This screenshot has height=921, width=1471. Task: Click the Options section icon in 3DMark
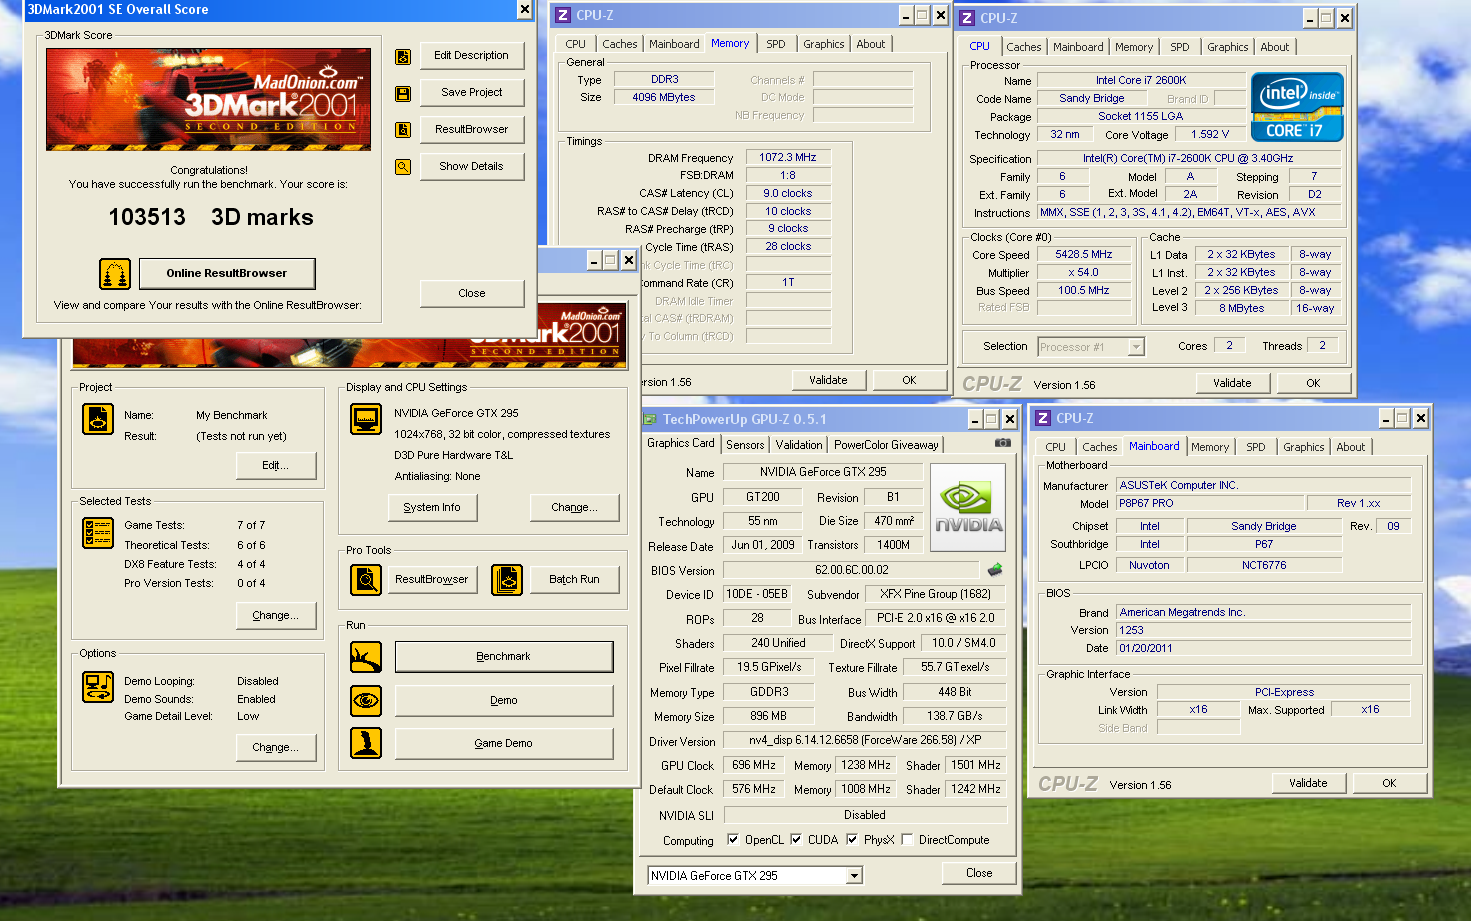click(98, 687)
